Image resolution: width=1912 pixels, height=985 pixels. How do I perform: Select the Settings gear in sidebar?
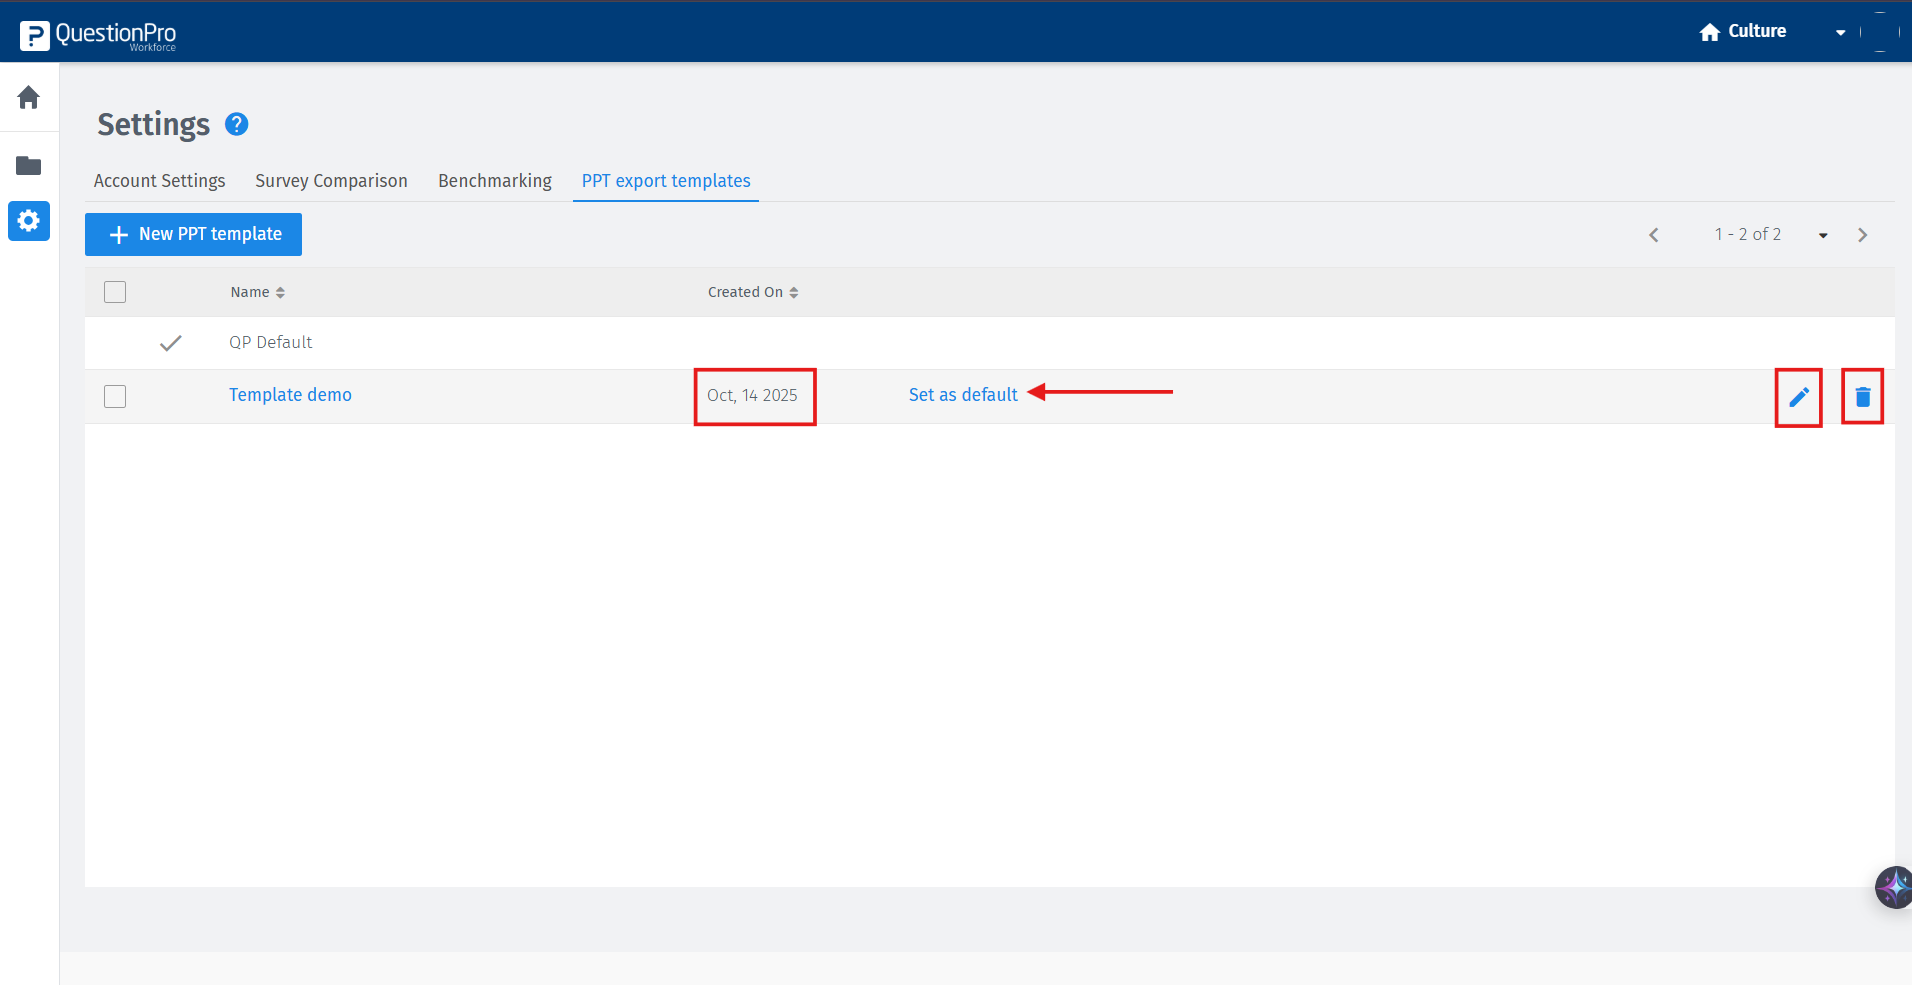pyautogui.click(x=29, y=221)
